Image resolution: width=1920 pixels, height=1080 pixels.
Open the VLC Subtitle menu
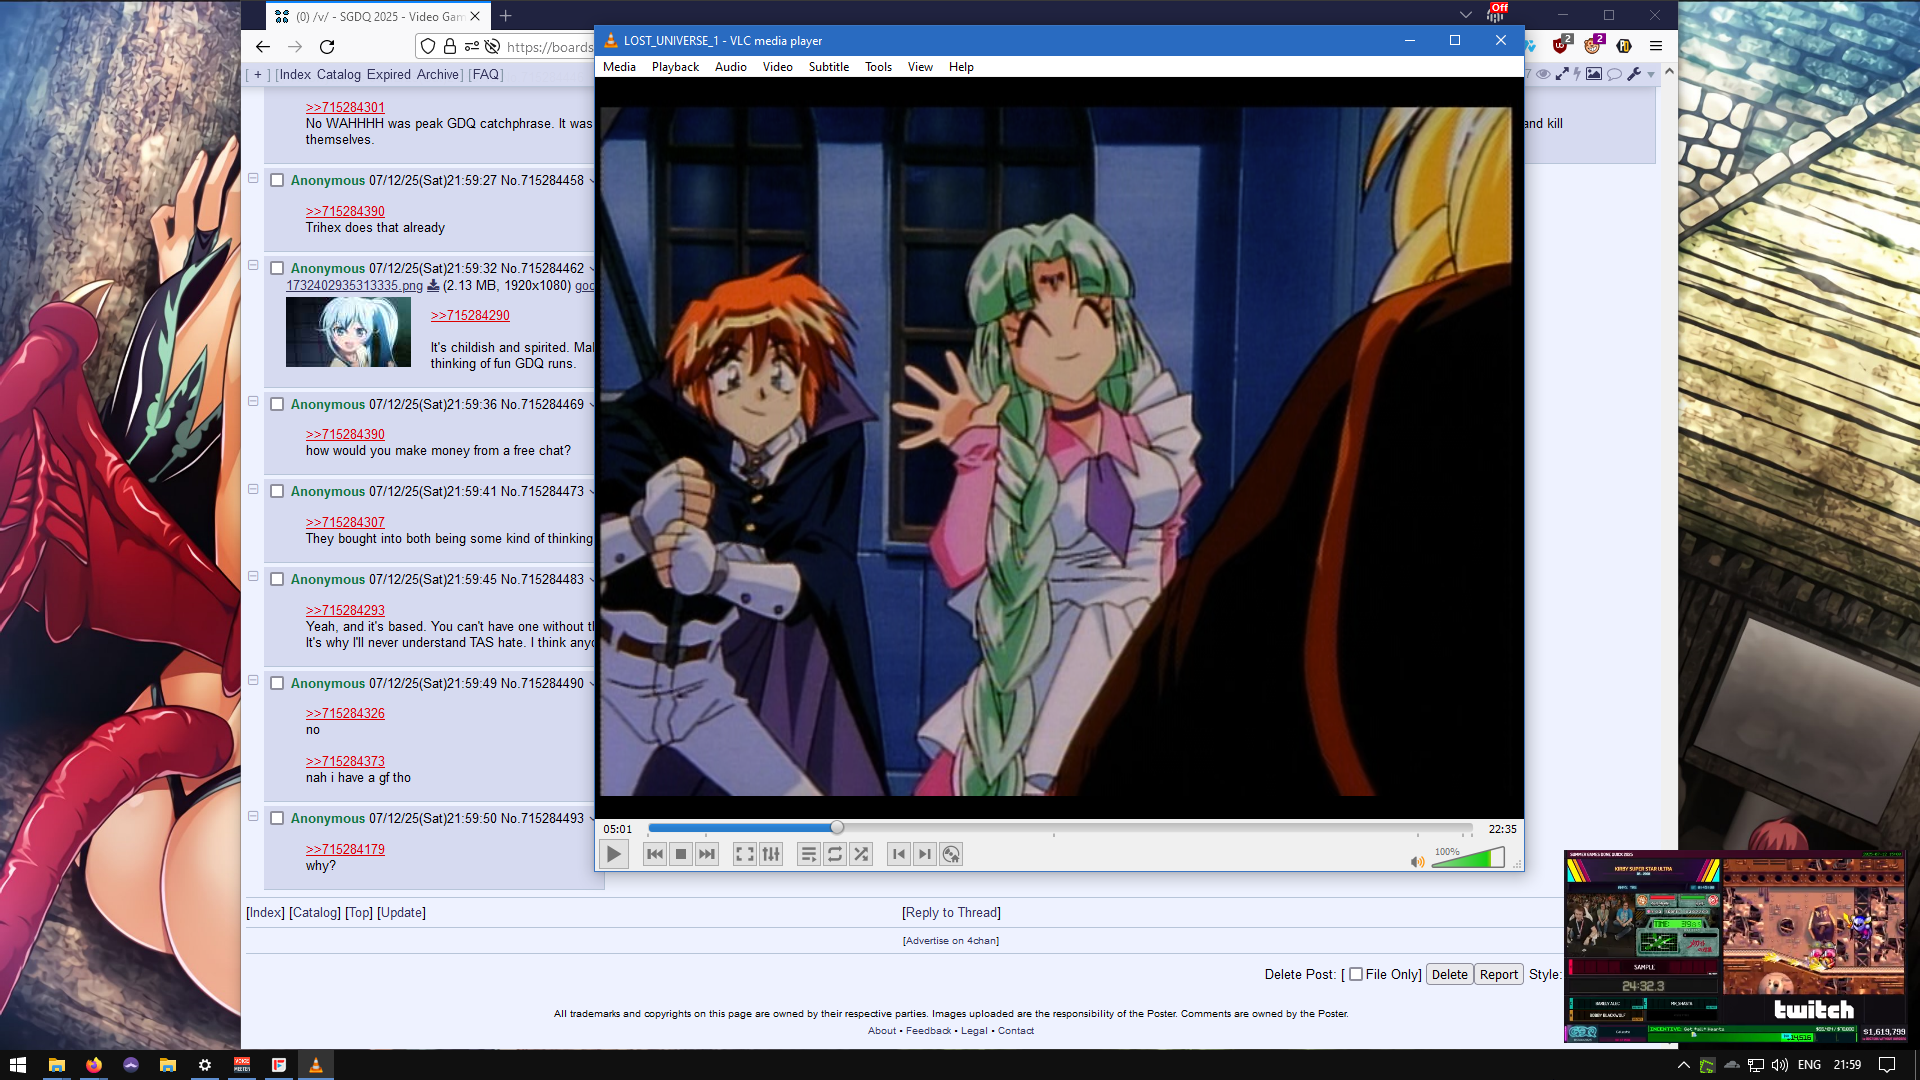point(828,67)
